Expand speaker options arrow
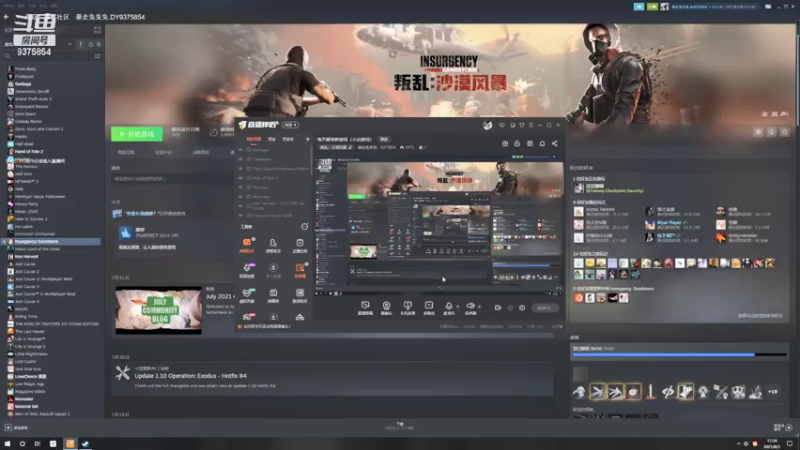This screenshot has width=800, height=450. 479,307
